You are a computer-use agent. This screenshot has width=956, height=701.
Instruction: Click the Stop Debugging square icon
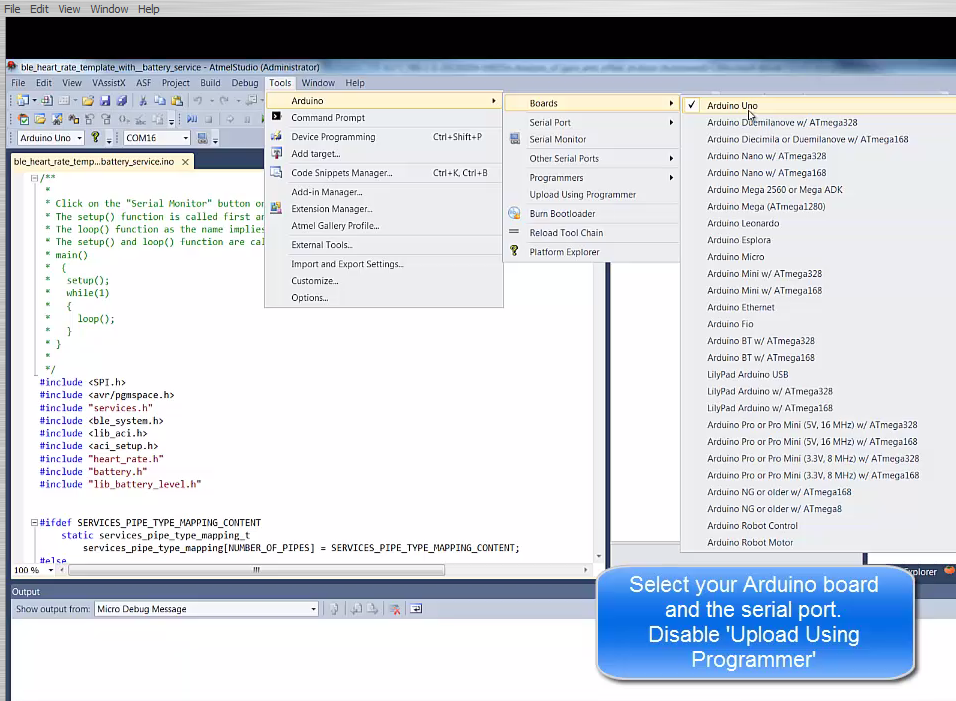pos(208,119)
